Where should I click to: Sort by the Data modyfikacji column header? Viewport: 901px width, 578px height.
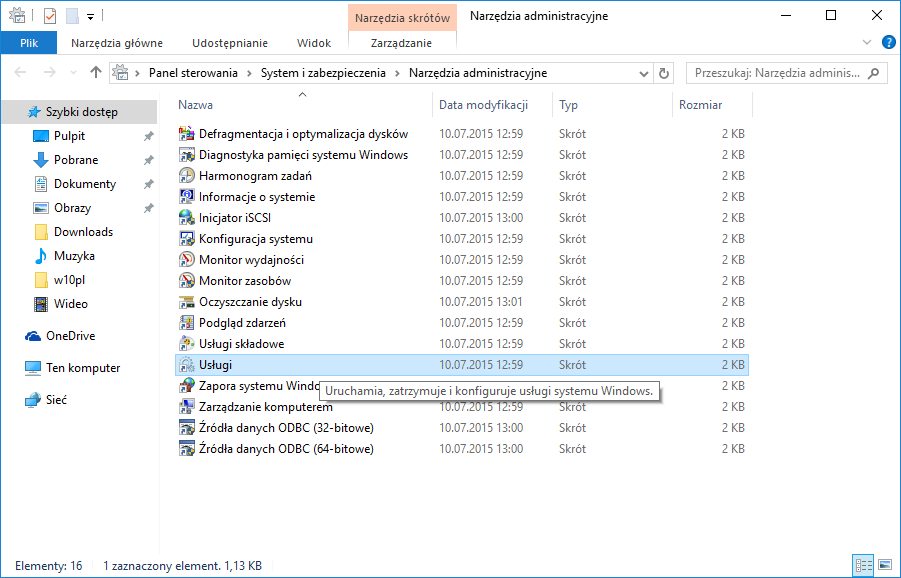click(482, 105)
